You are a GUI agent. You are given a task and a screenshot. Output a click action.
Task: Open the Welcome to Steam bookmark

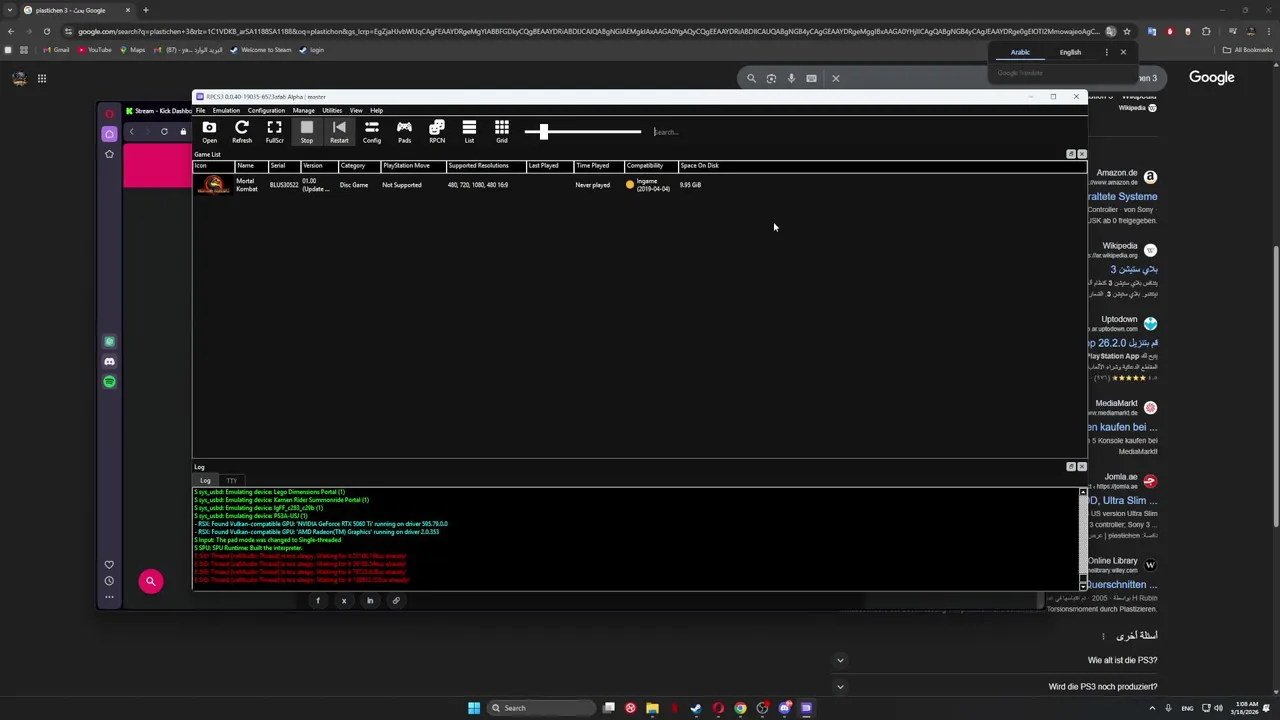click(260, 50)
